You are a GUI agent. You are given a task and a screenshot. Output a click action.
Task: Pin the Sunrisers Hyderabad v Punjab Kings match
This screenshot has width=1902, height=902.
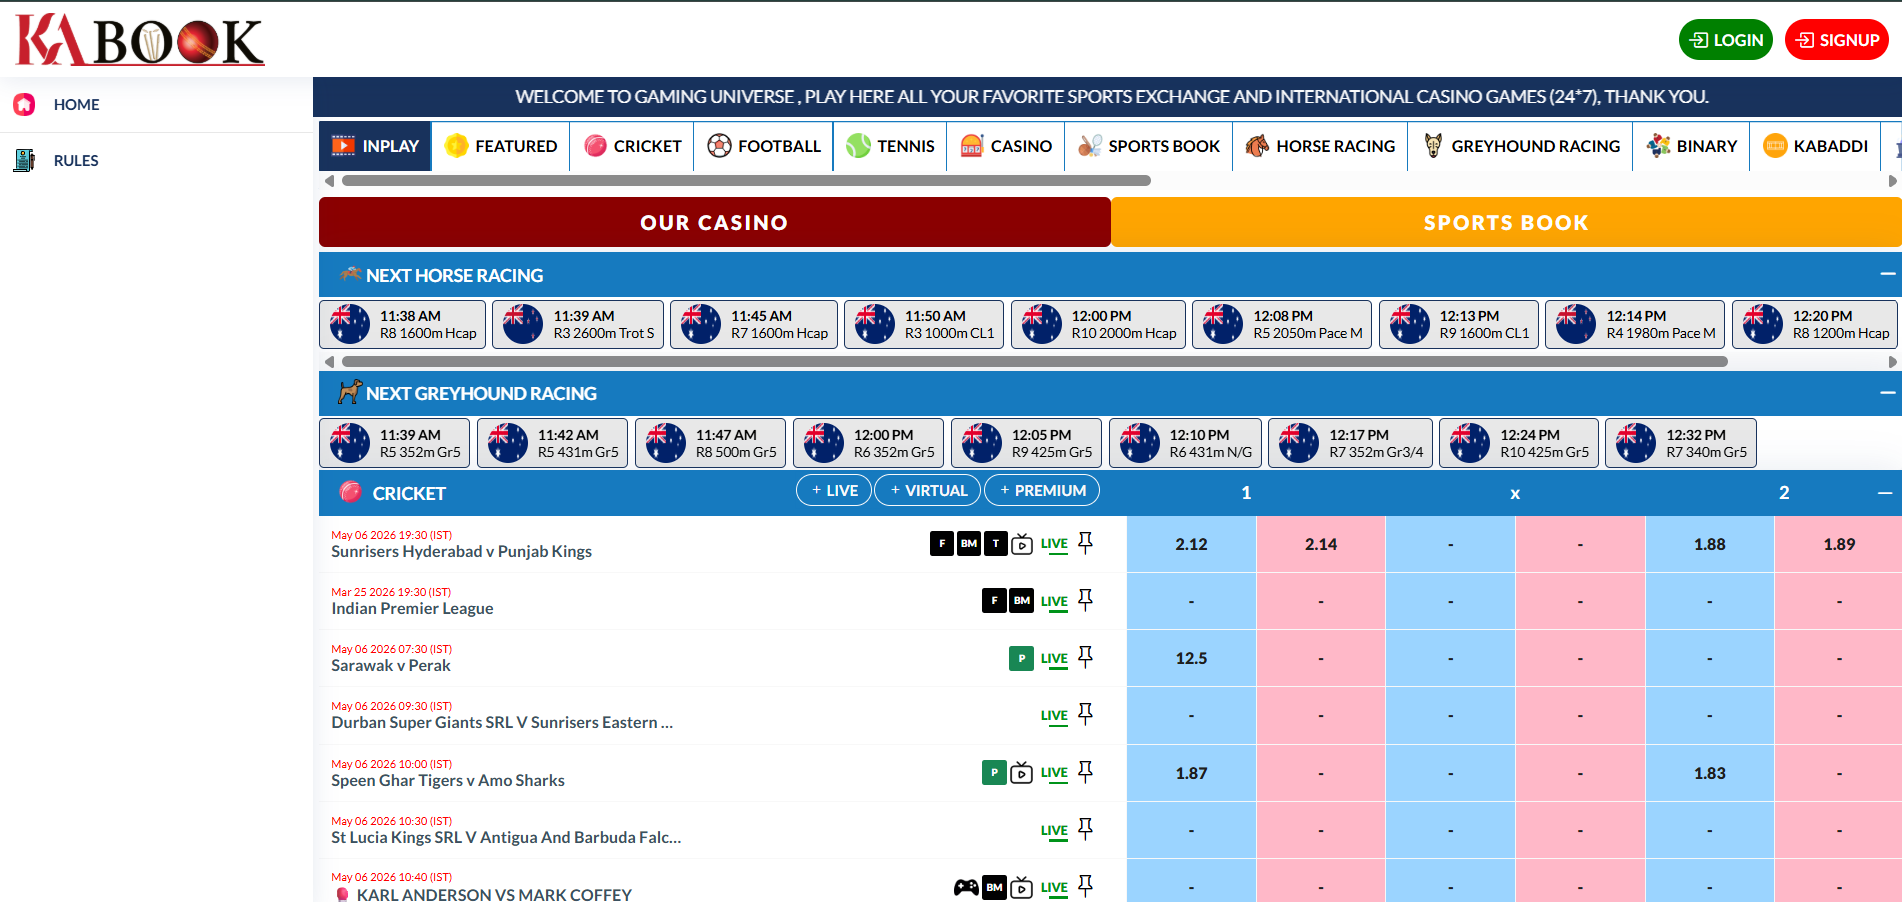tap(1085, 543)
